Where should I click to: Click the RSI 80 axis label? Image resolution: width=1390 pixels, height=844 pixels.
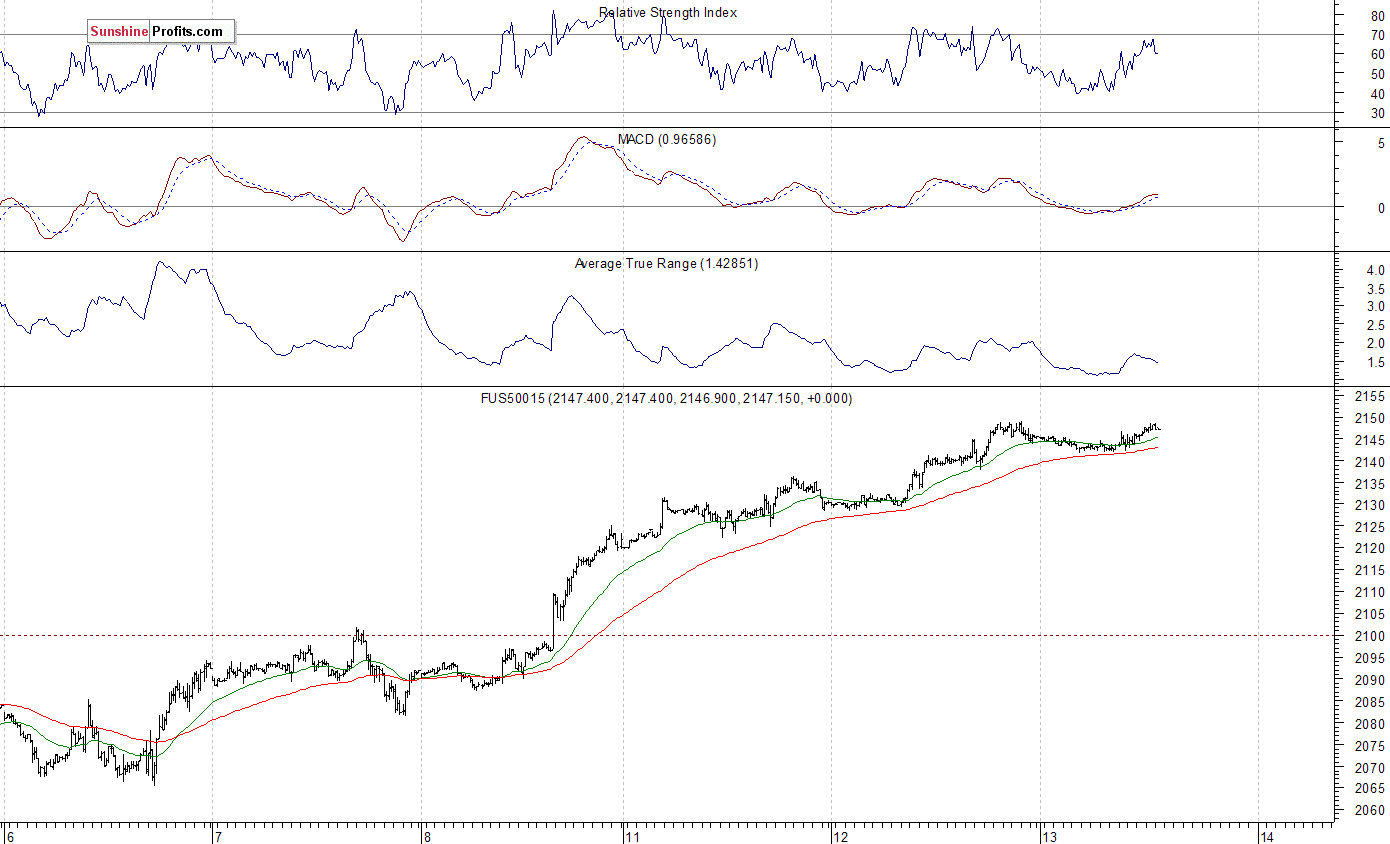[x=1378, y=15]
